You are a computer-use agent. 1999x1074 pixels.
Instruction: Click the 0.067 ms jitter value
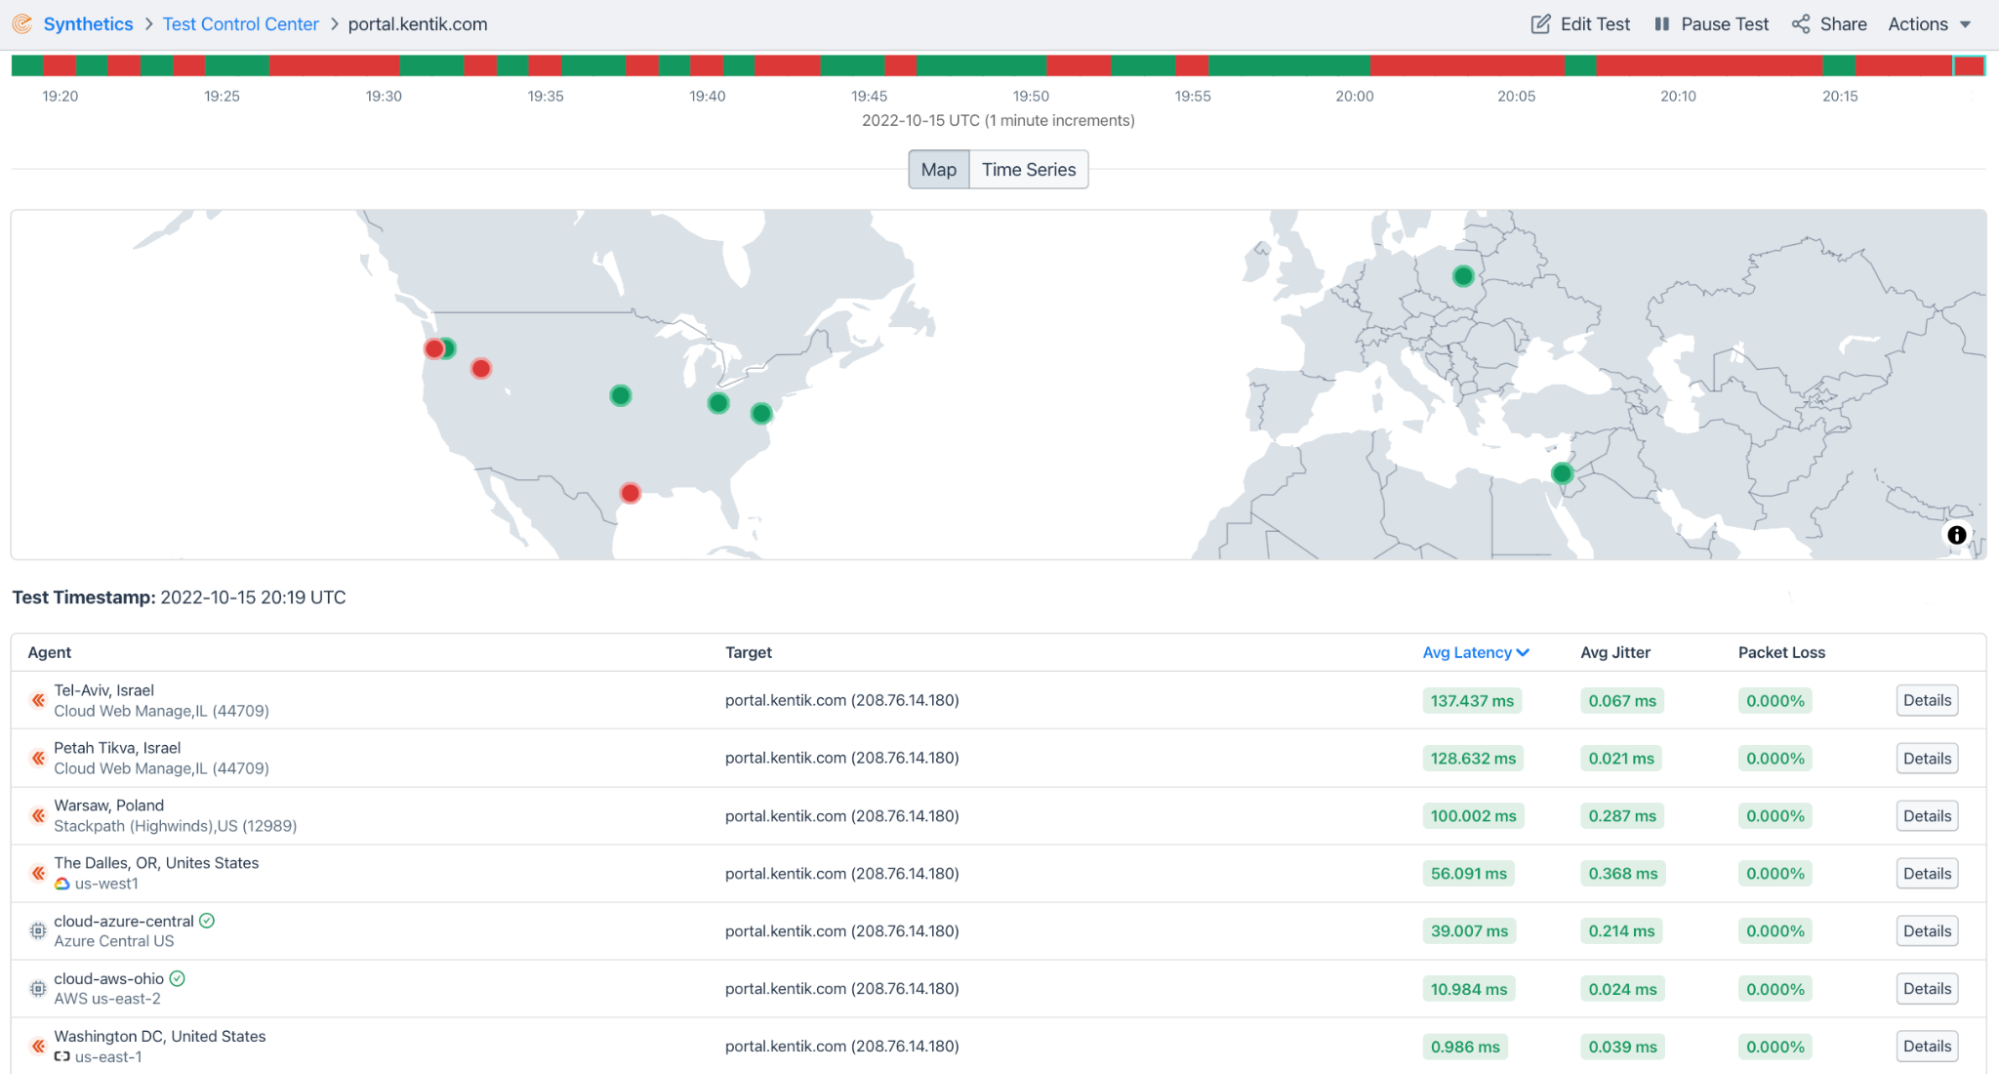point(1622,701)
